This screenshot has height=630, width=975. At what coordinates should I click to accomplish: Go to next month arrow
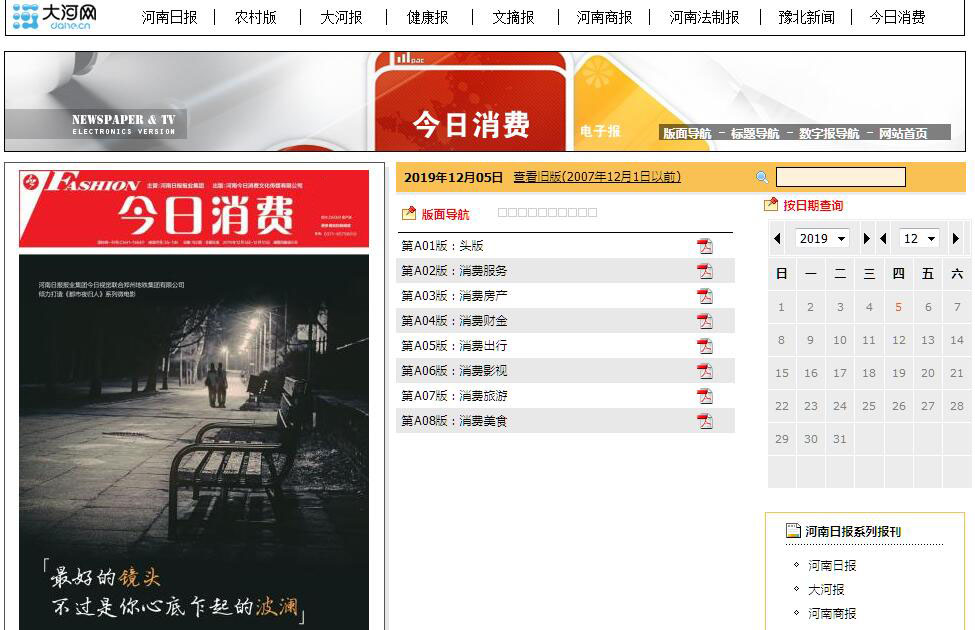click(956, 239)
